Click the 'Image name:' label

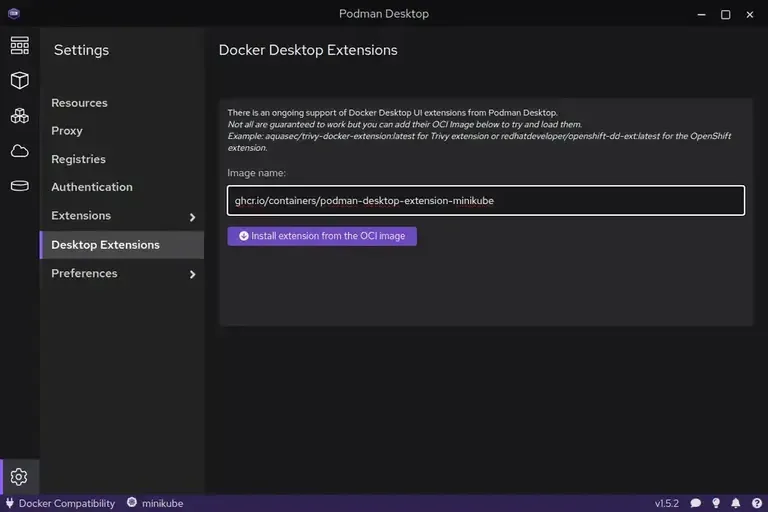[x=256, y=173]
